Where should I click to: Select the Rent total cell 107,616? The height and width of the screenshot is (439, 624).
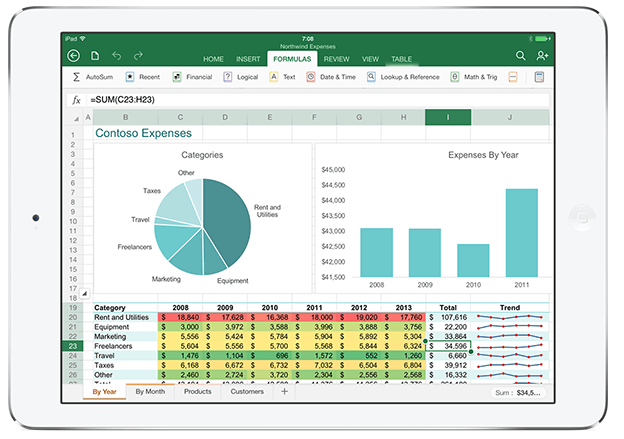448,317
